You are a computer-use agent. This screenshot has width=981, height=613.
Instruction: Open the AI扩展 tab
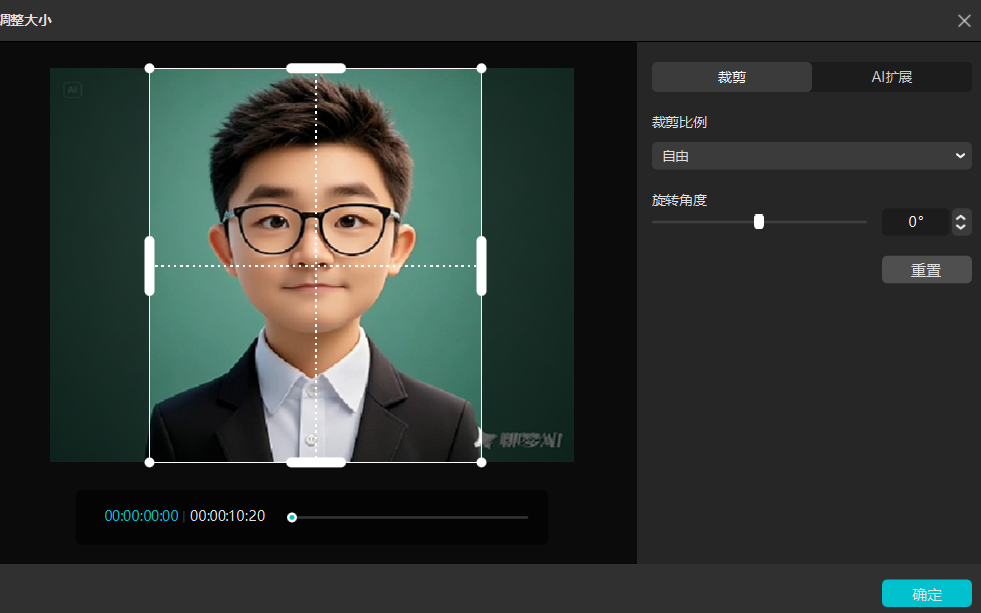891,77
